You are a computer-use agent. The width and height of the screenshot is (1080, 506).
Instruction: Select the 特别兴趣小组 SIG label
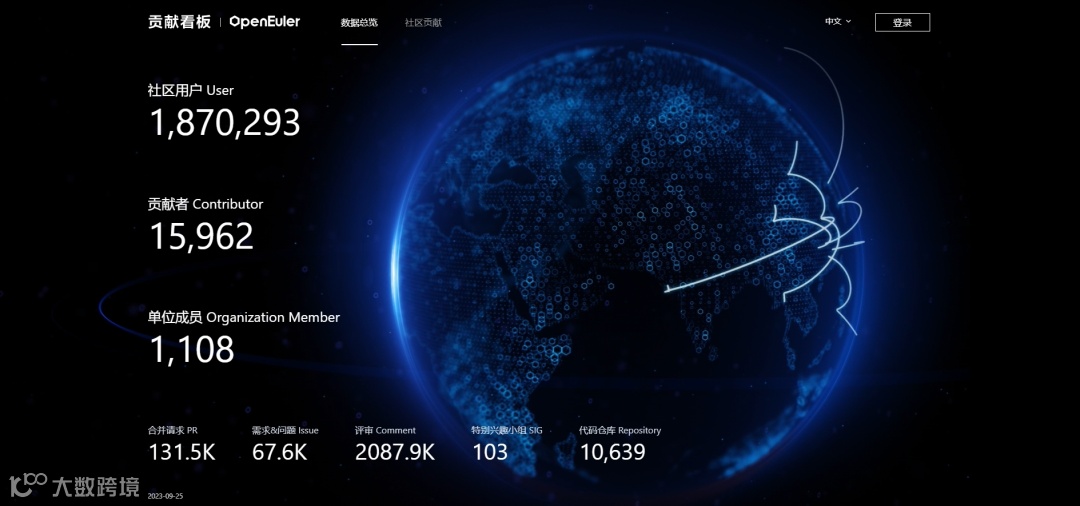507,430
